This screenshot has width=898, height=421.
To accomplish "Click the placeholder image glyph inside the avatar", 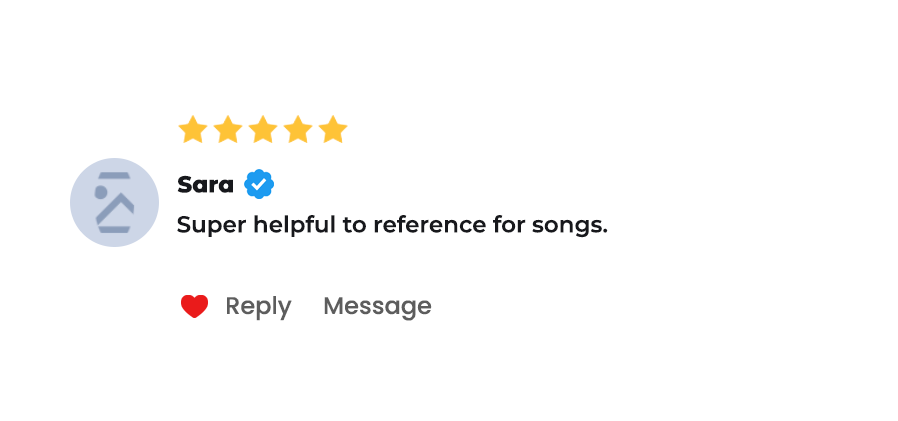I will [114, 203].
